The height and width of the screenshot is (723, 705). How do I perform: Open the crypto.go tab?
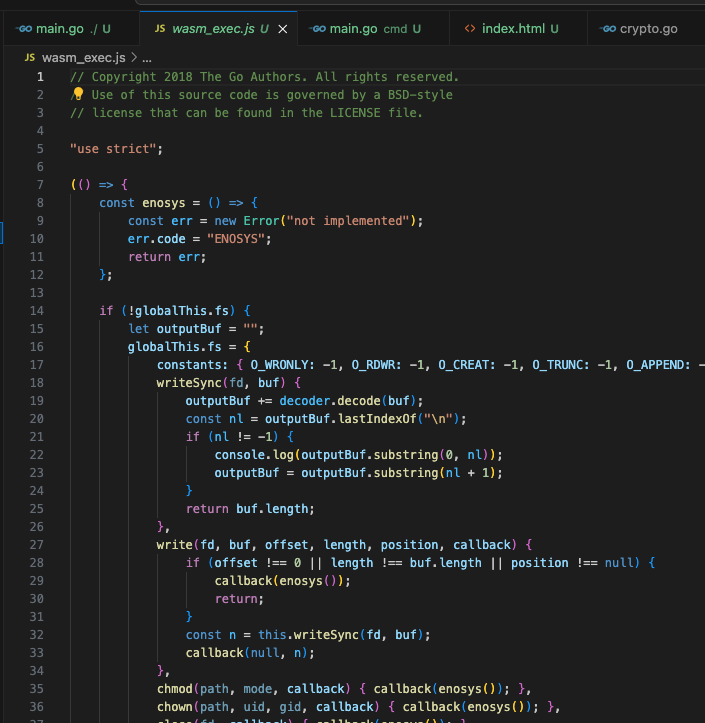[x=648, y=29]
